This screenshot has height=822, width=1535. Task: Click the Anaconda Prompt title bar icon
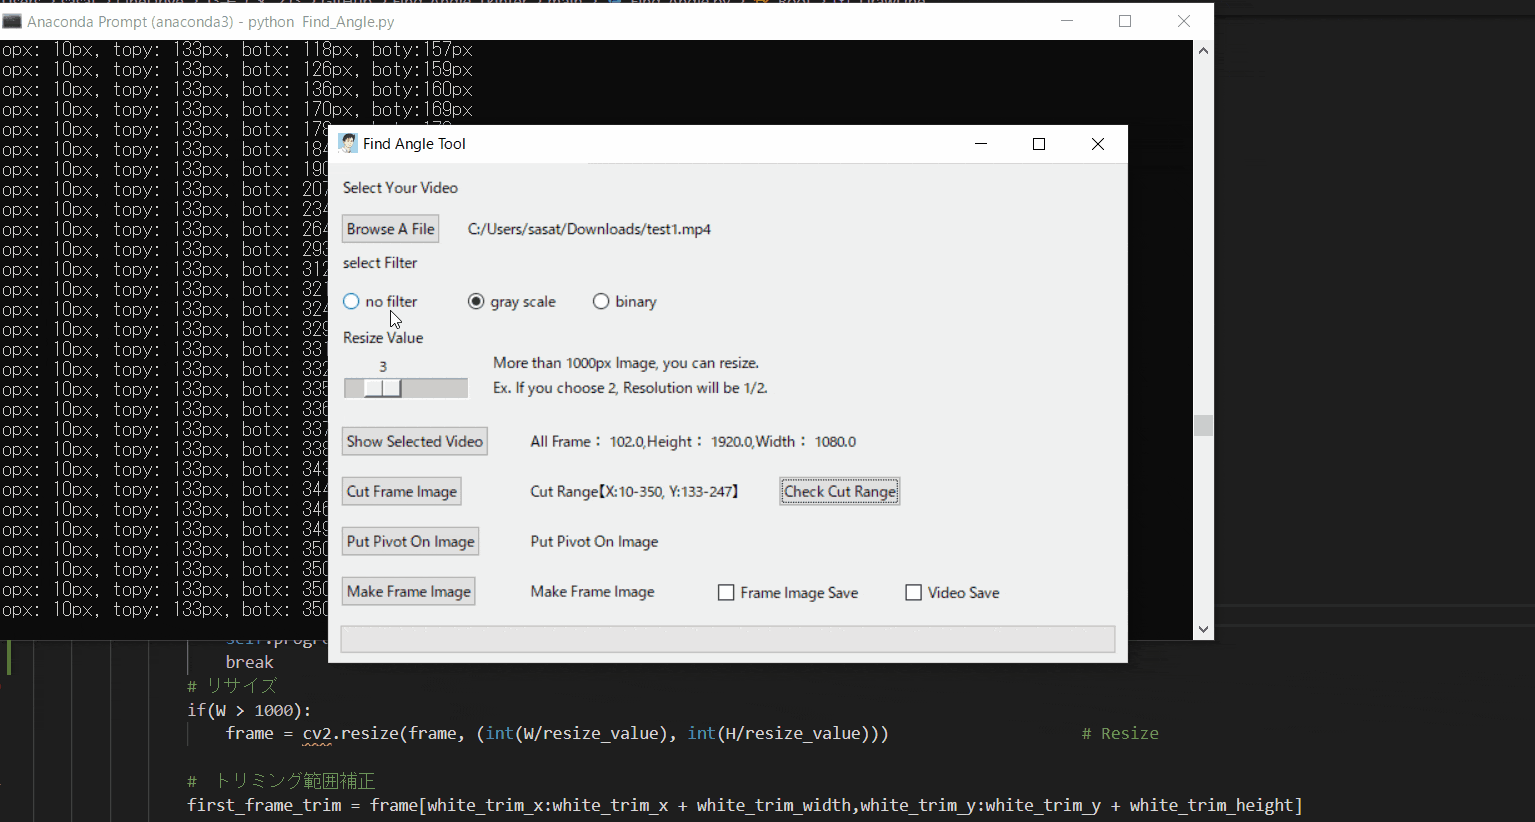point(12,21)
